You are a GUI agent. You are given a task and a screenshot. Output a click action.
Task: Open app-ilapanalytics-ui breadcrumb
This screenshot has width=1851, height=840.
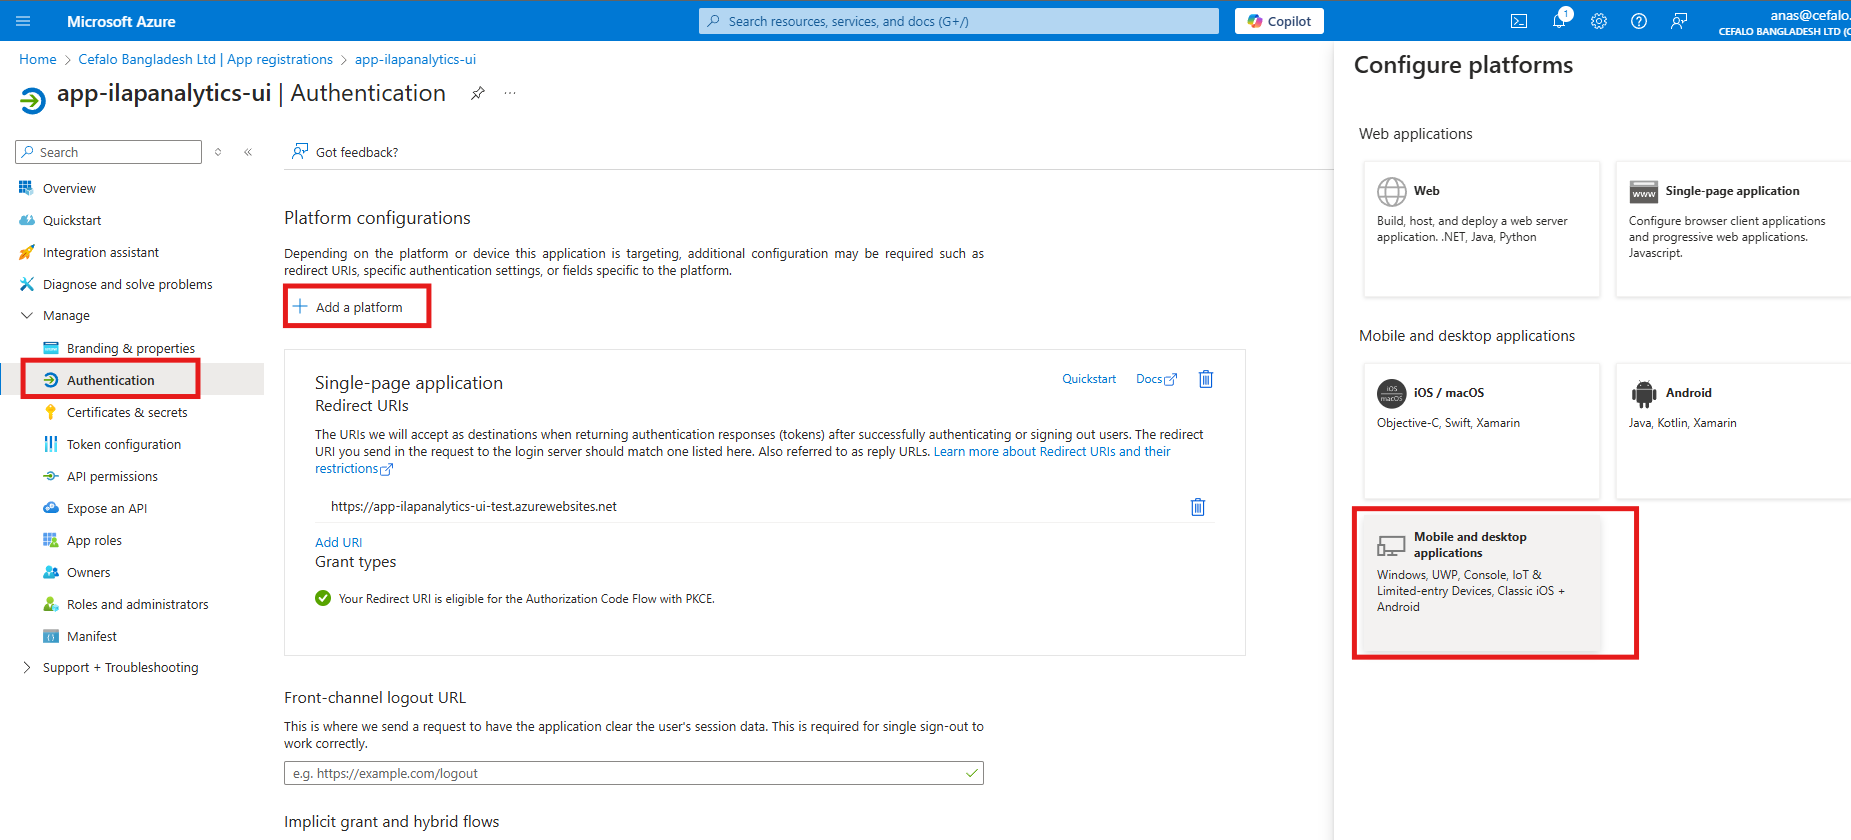415,59
